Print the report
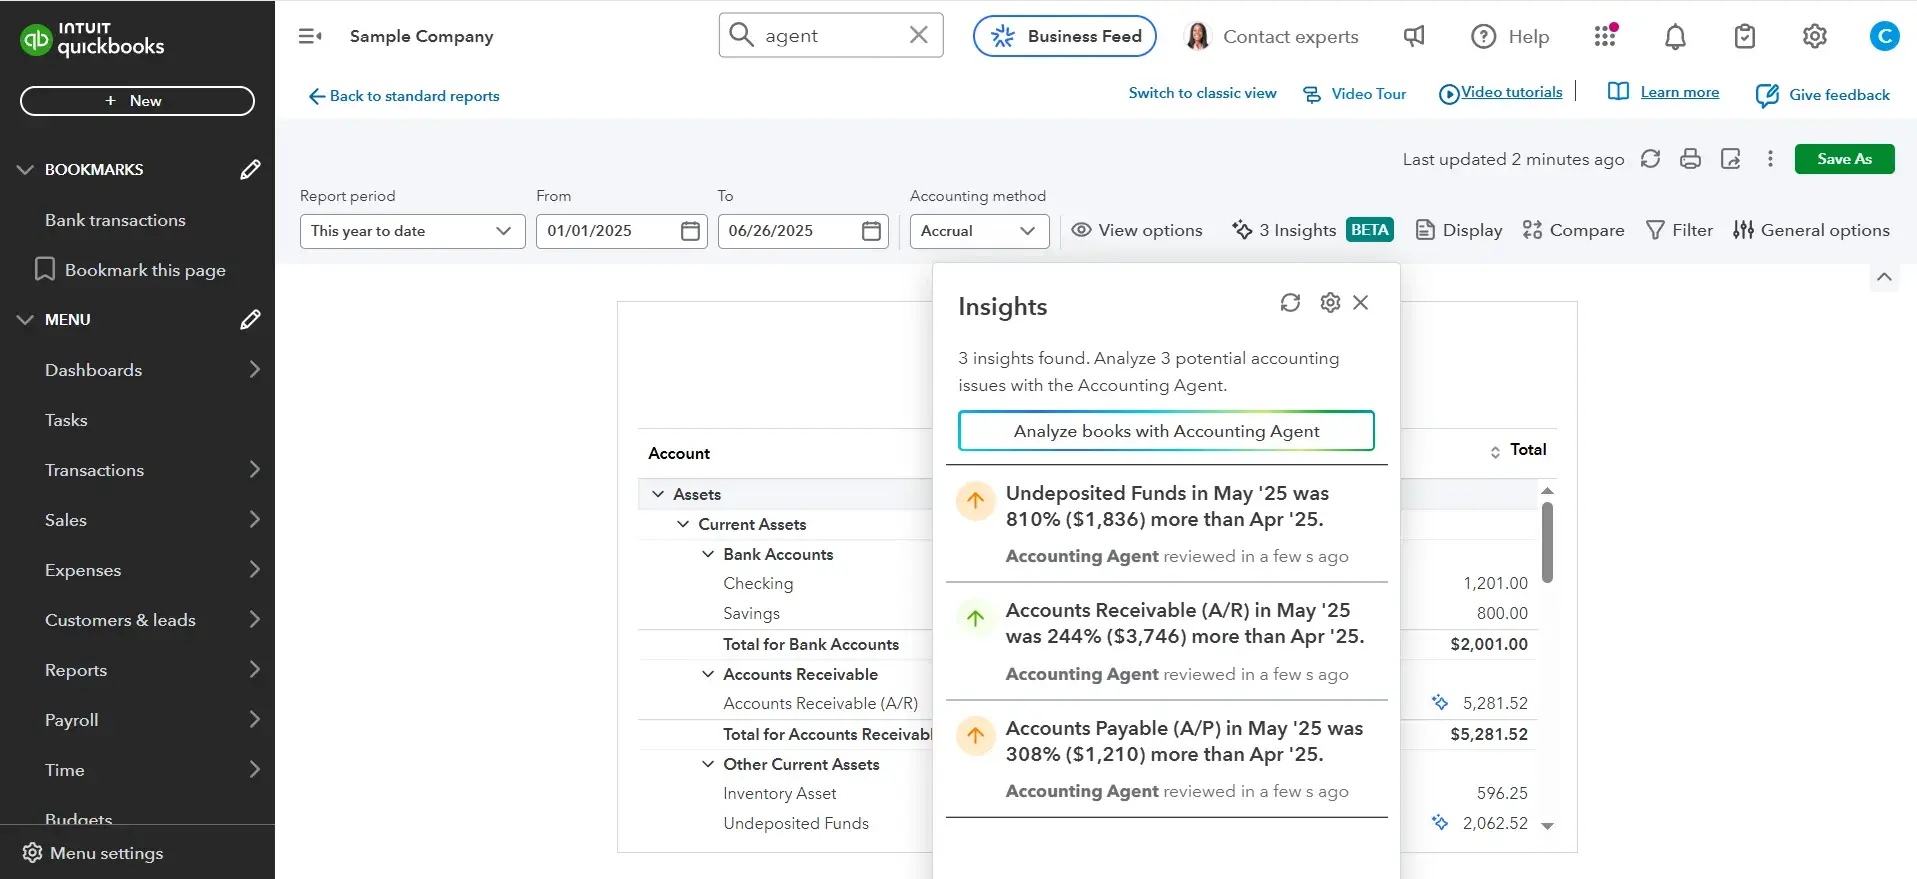Screen dimensions: 1917x879 pos(1690,159)
